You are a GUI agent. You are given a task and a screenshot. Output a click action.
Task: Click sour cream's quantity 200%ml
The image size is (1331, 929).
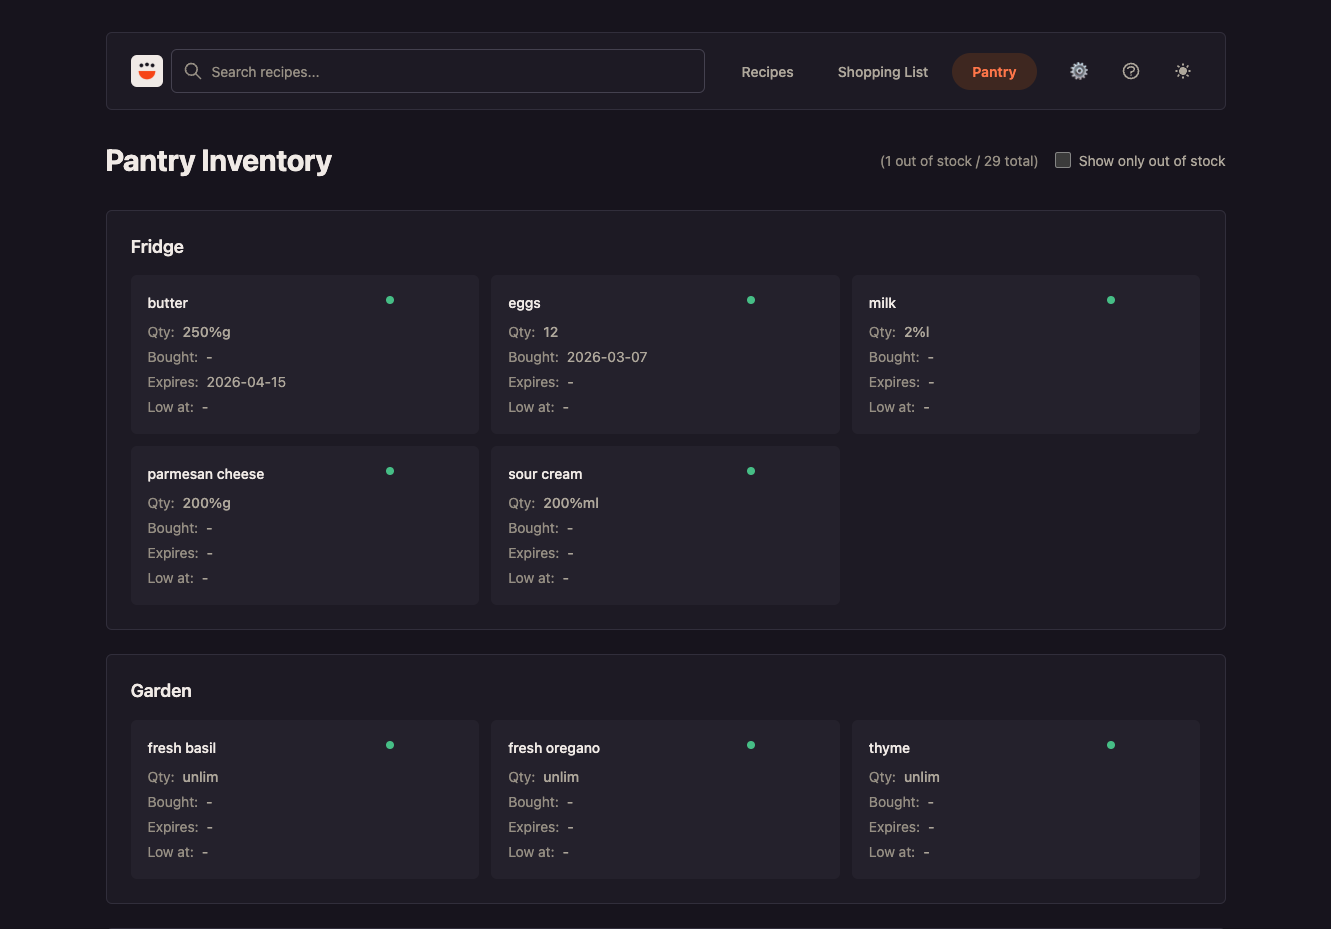571,503
